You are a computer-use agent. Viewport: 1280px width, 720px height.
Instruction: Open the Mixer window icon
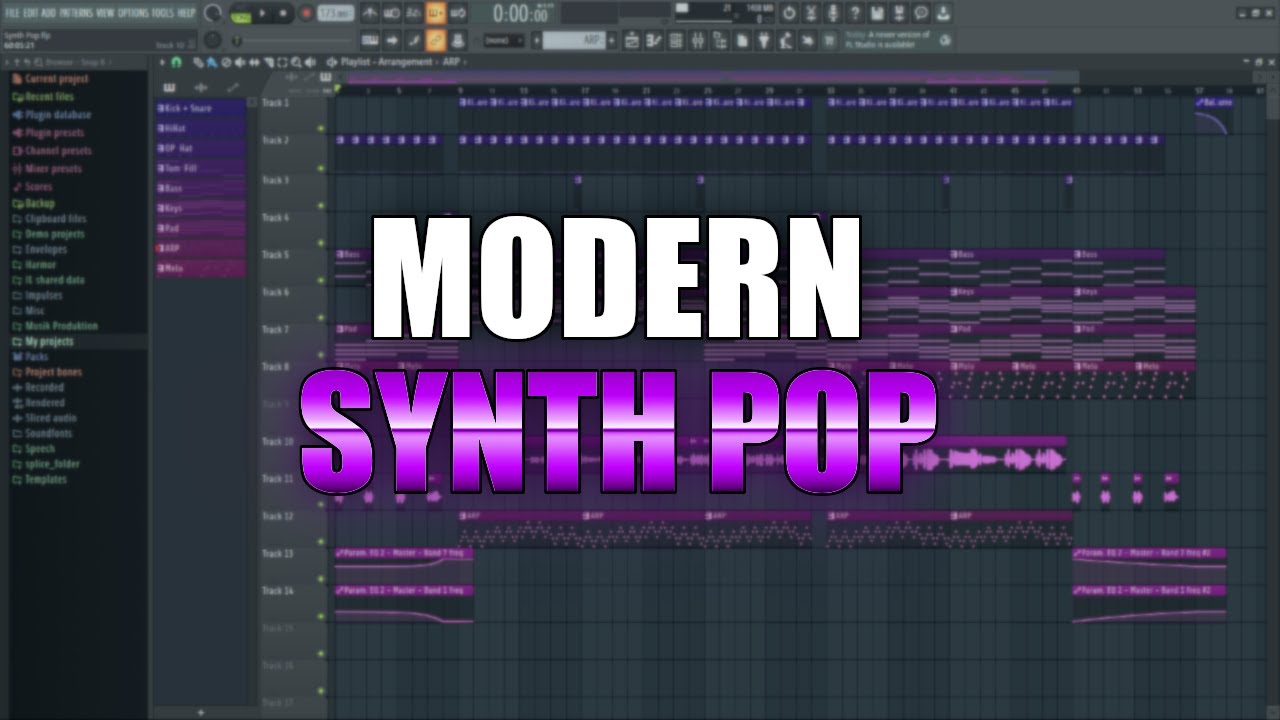(698, 40)
